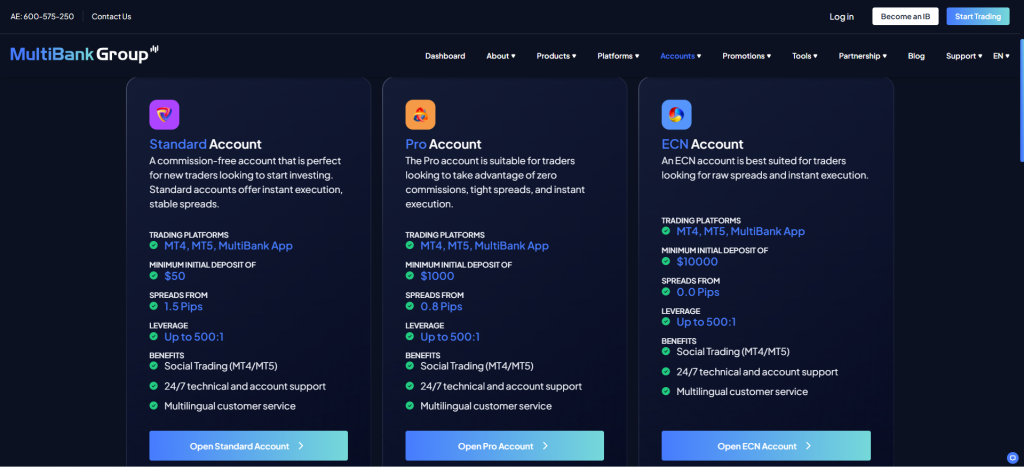This screenshot has width=1024, height=467.
Task: Click the page vertical scrollbar thumb
Action: coord(1021,99)
